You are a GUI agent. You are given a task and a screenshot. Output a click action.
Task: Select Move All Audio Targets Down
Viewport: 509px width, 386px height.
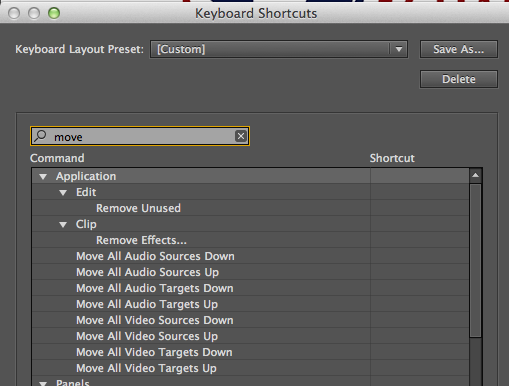click(x=155, y=288)
